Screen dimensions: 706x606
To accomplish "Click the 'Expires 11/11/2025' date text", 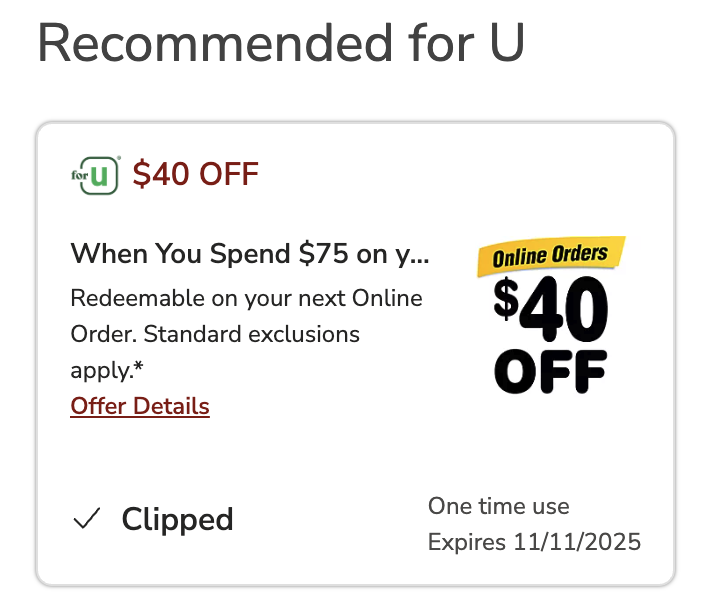I will 534,542.
